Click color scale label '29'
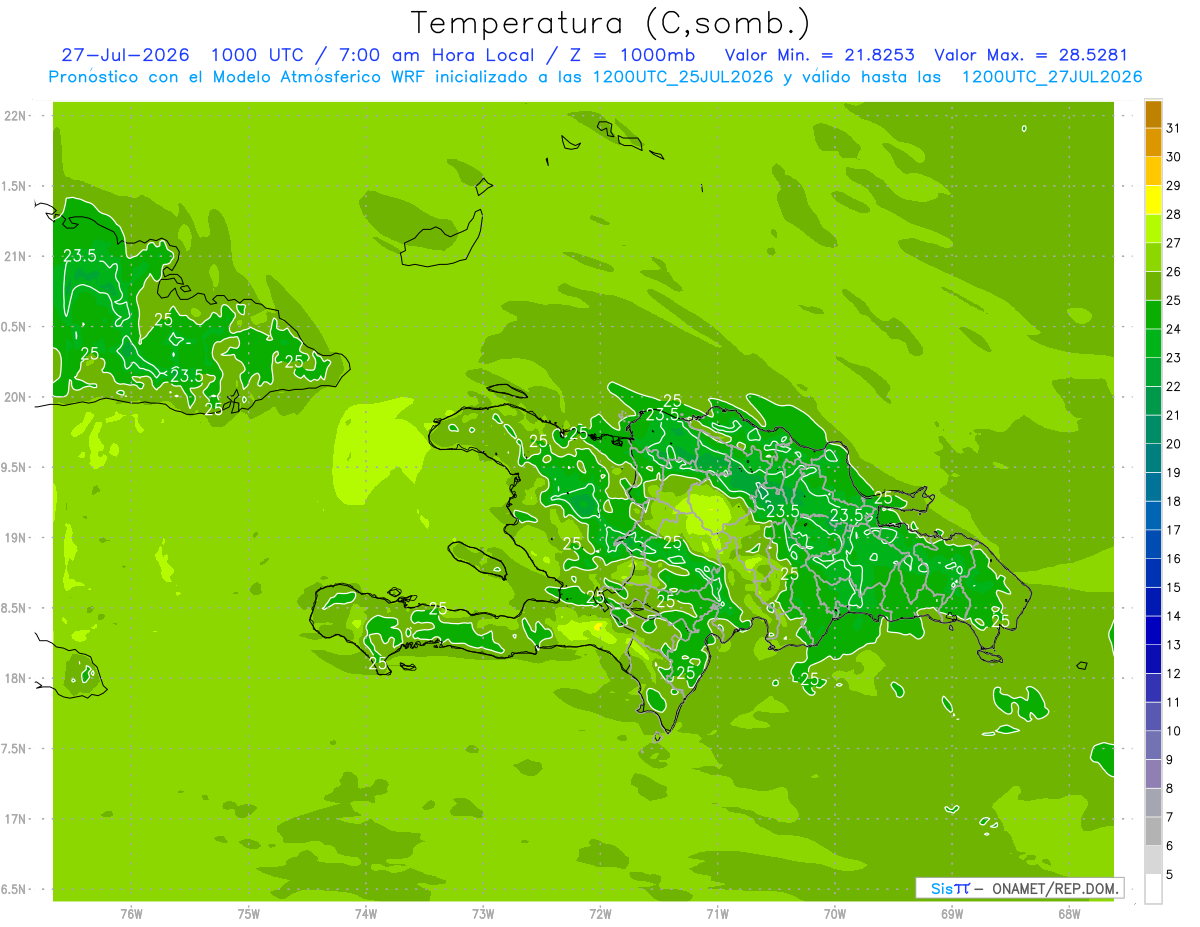 (1174, 185)
